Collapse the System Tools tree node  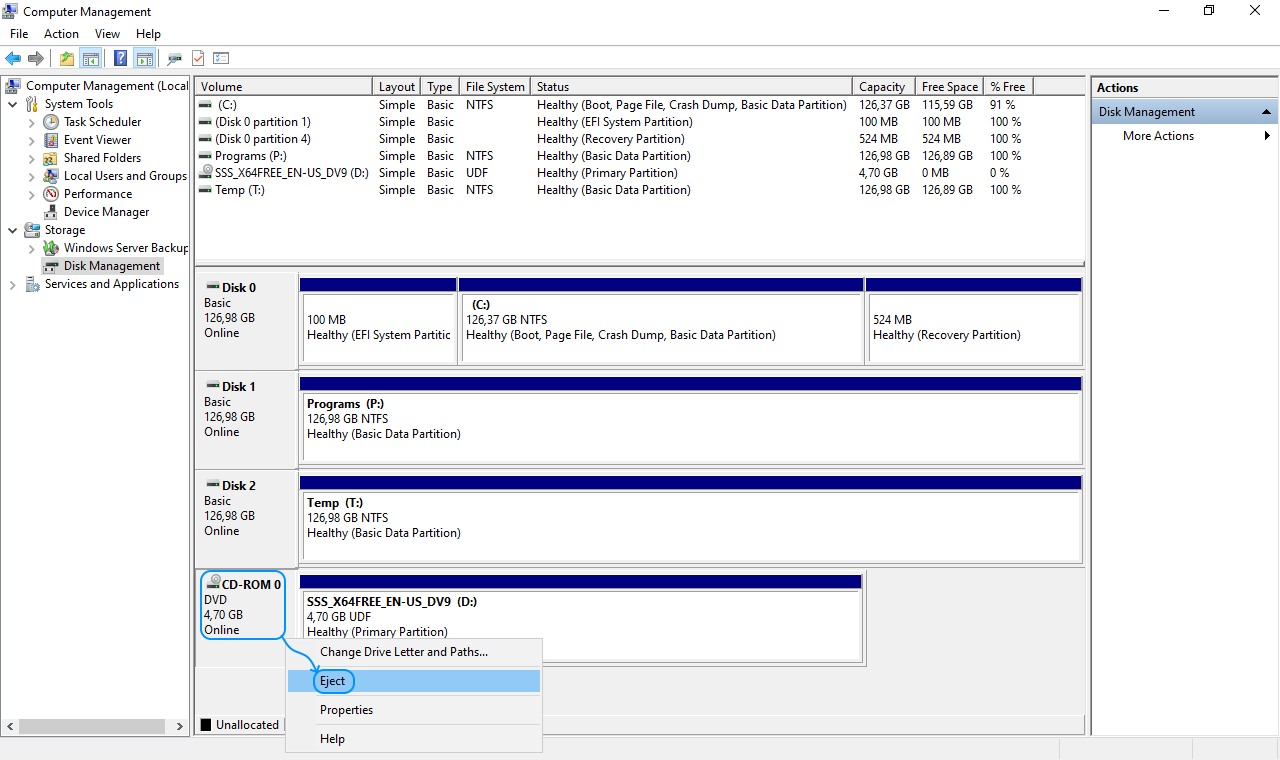point(13,104)
